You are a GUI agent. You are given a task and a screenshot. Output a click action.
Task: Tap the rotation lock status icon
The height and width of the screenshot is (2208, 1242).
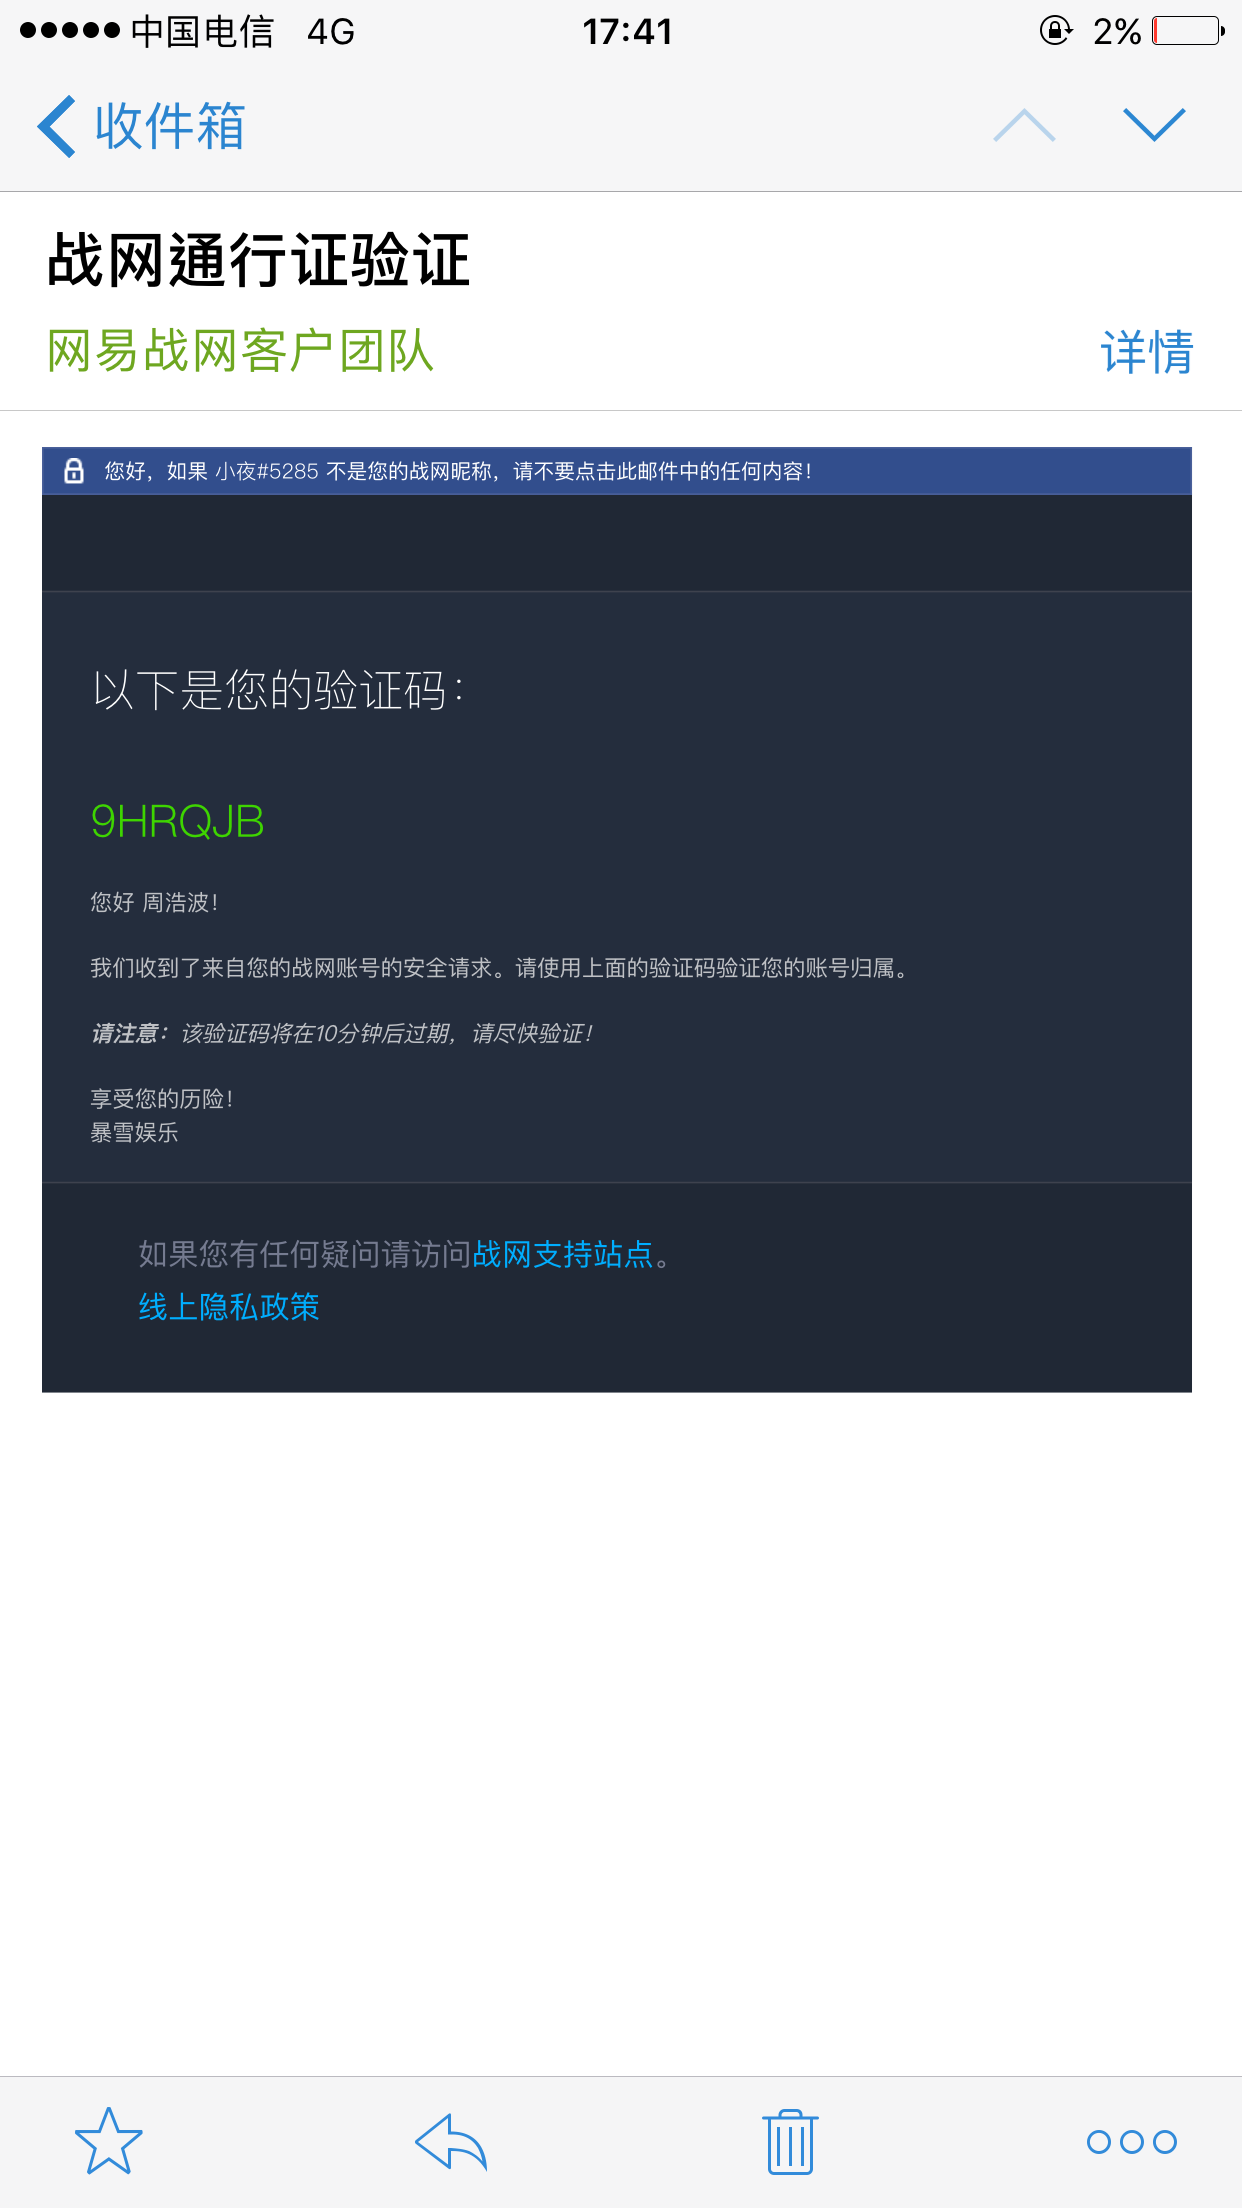[1056, 31]
